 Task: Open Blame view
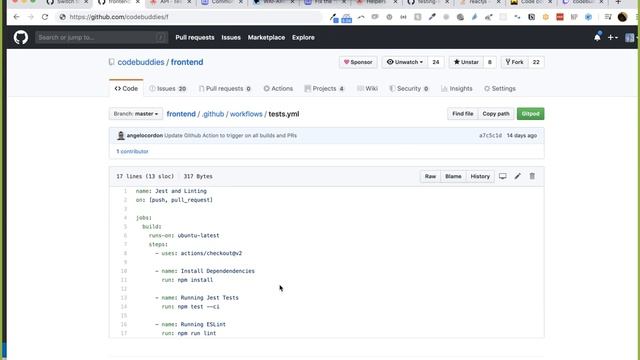pos(453,176)
